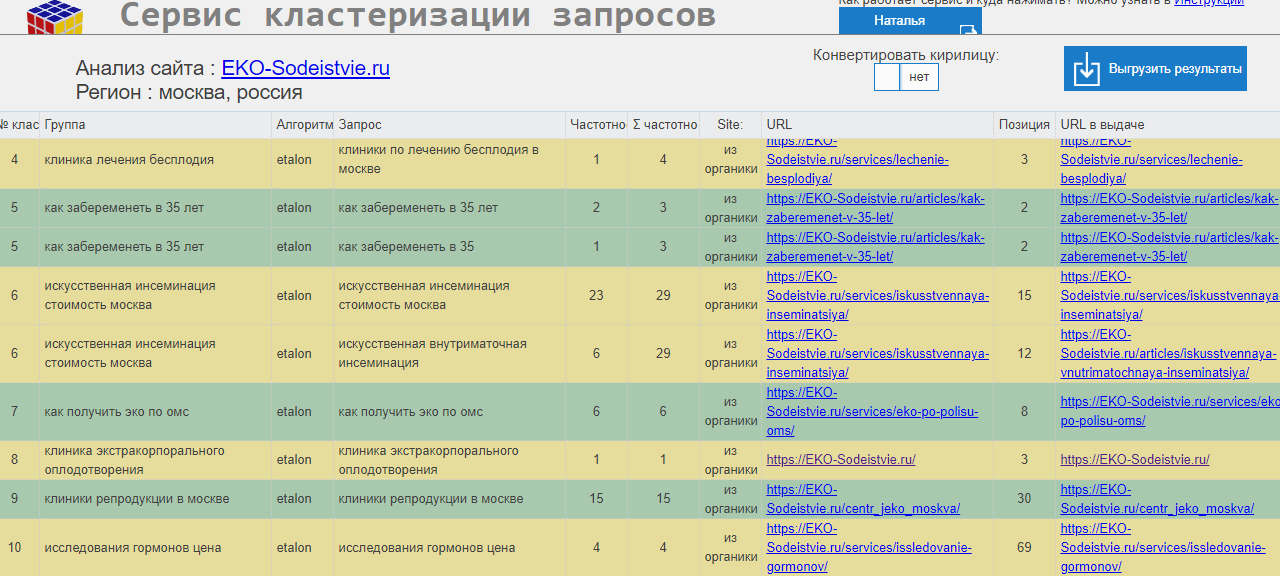
Task: Click Сервис кластеризации запросов page title
Action: tap(418, 15)
